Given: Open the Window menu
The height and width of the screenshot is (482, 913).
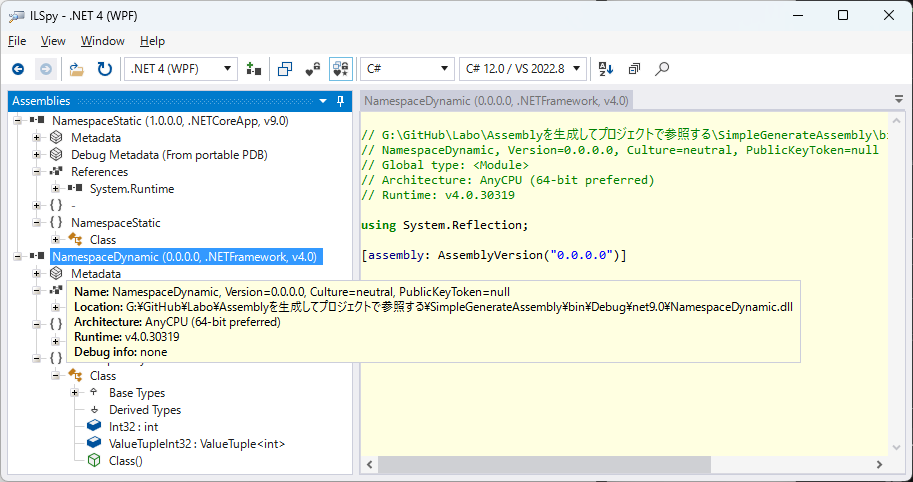Looking at the screenshot, I should [x=102, y=41].
